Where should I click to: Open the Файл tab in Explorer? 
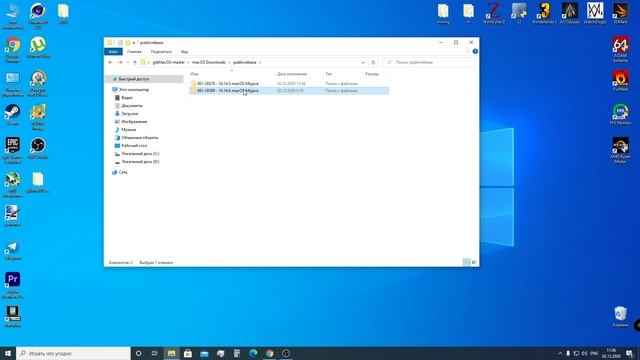click(113, 52)
